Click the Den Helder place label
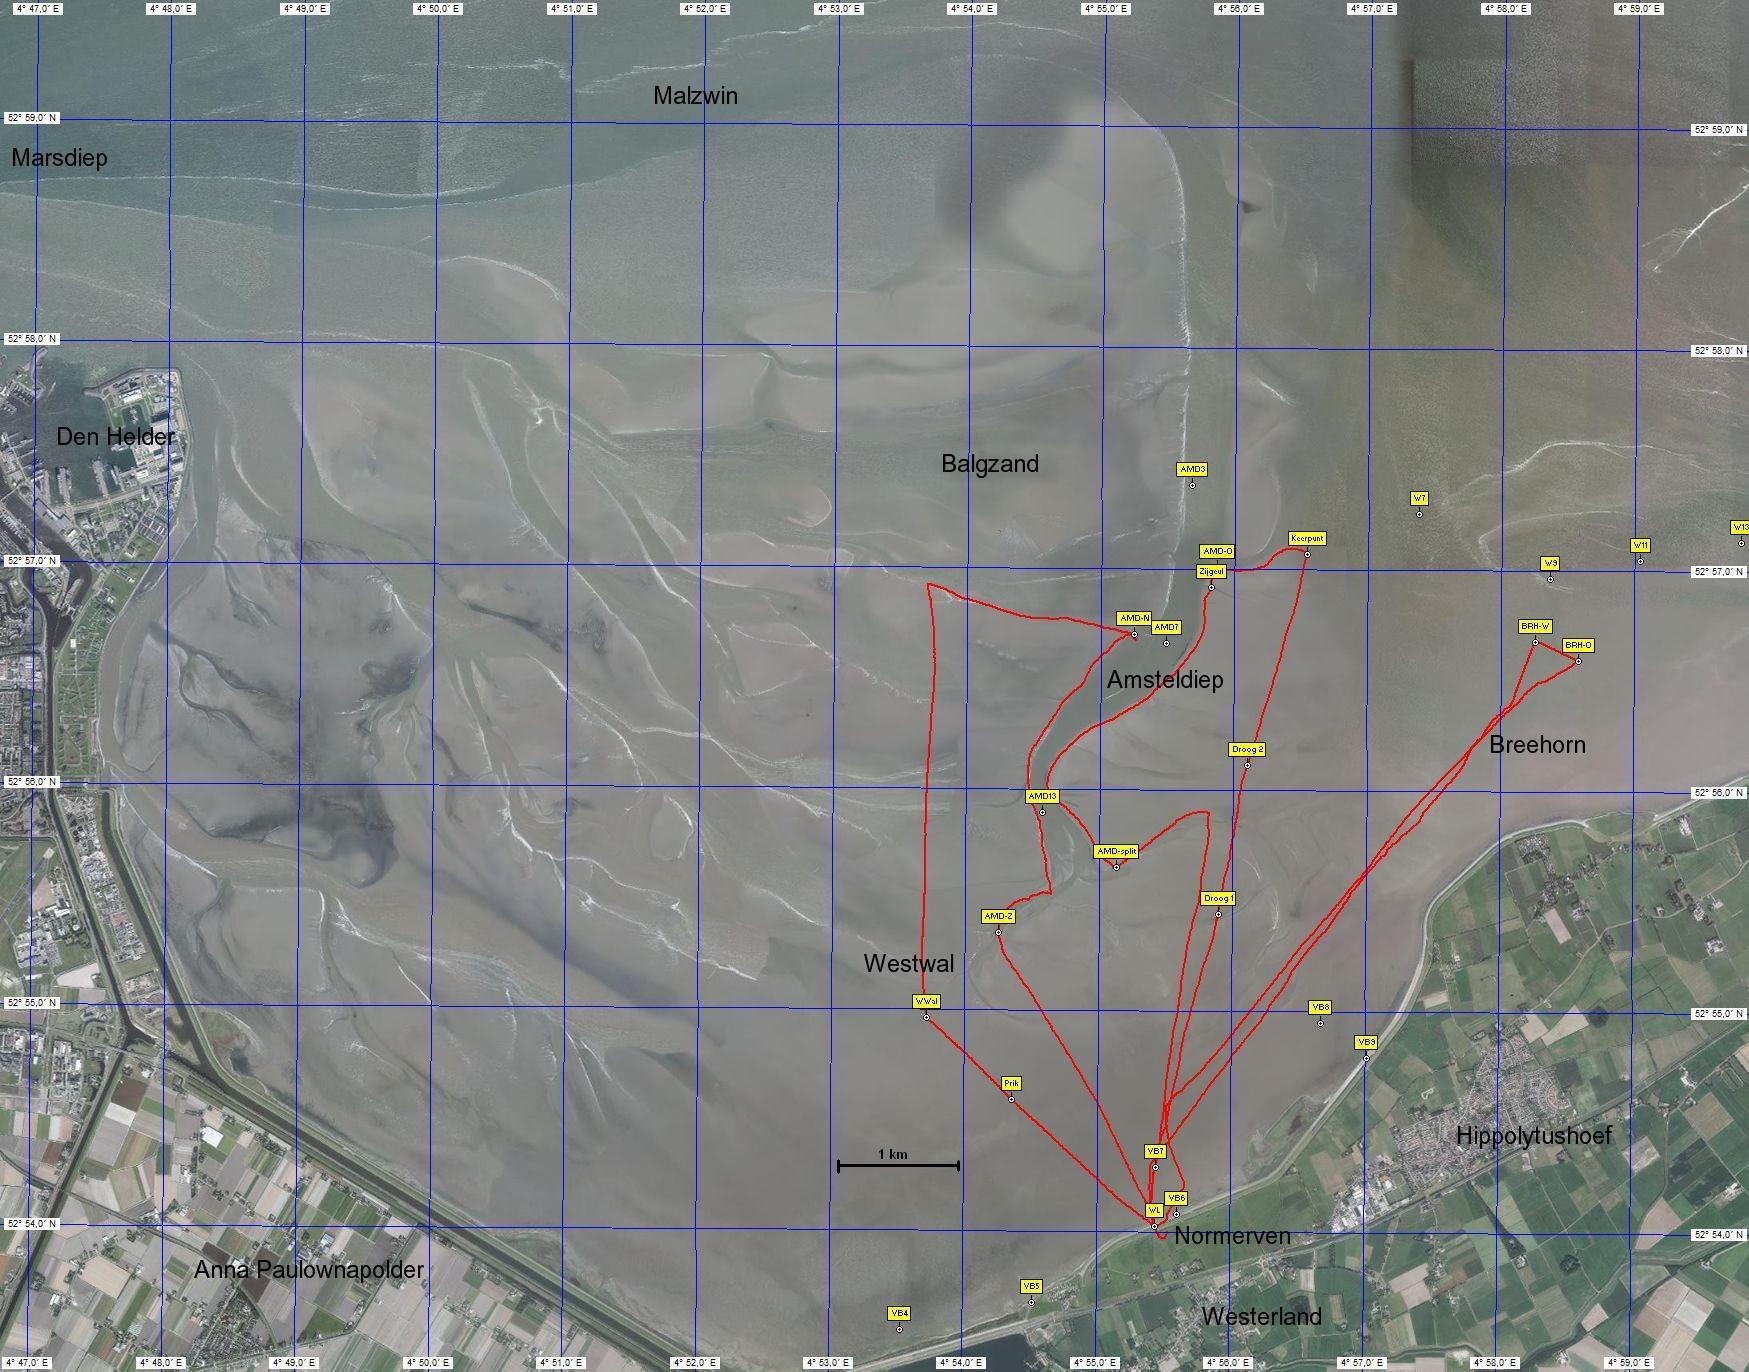Image resolution: width=1749 pixels, height=1372 pixels. pos(115,437)
